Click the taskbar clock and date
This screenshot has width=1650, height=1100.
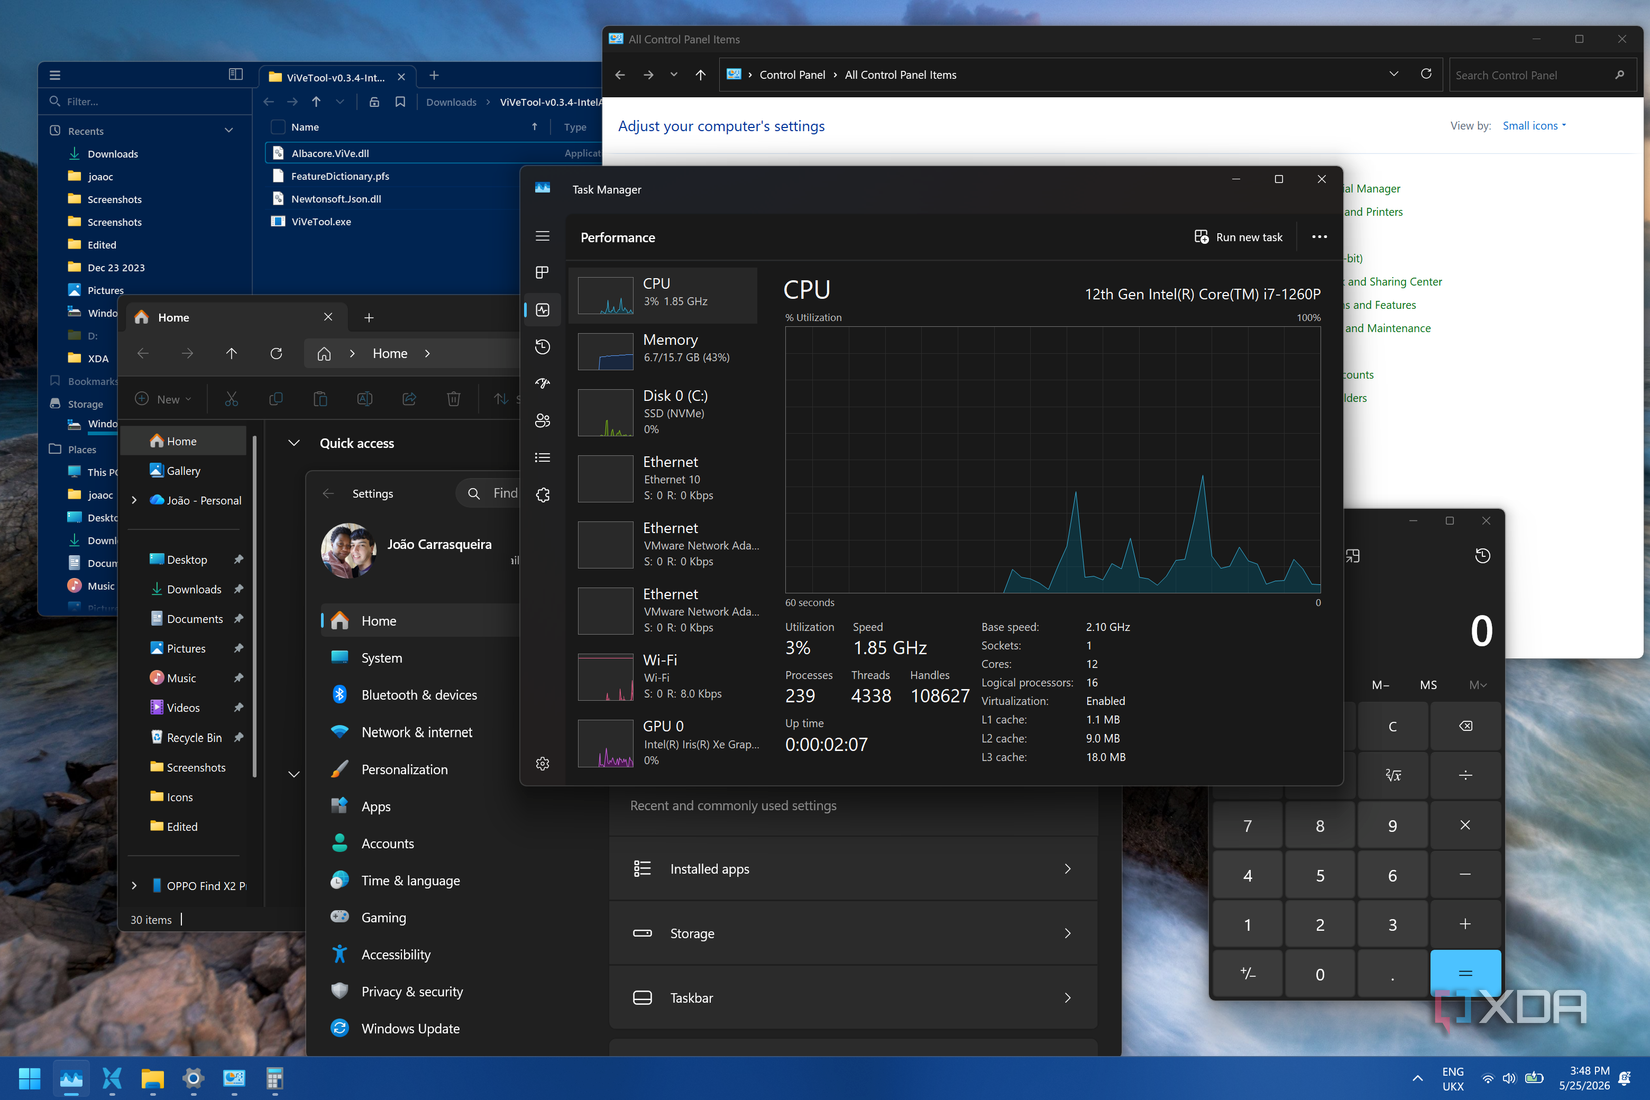coord(1584,1078)
